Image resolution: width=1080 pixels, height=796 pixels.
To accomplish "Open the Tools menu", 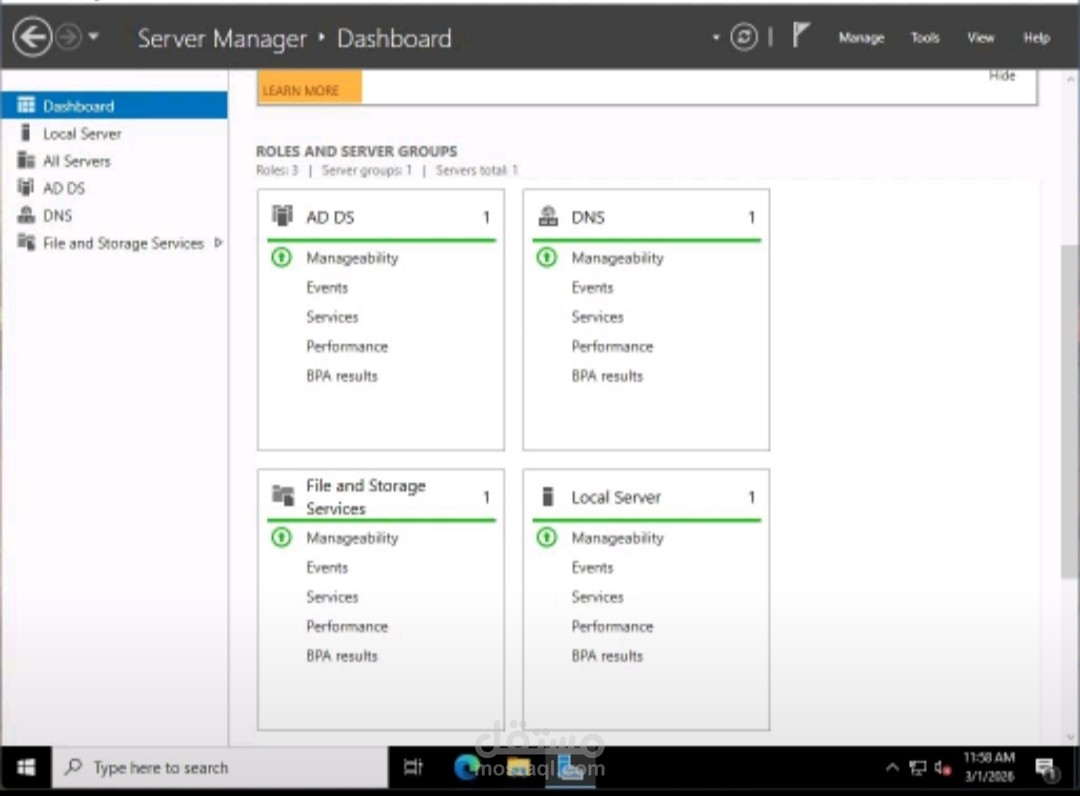I will tap(924, 38).
